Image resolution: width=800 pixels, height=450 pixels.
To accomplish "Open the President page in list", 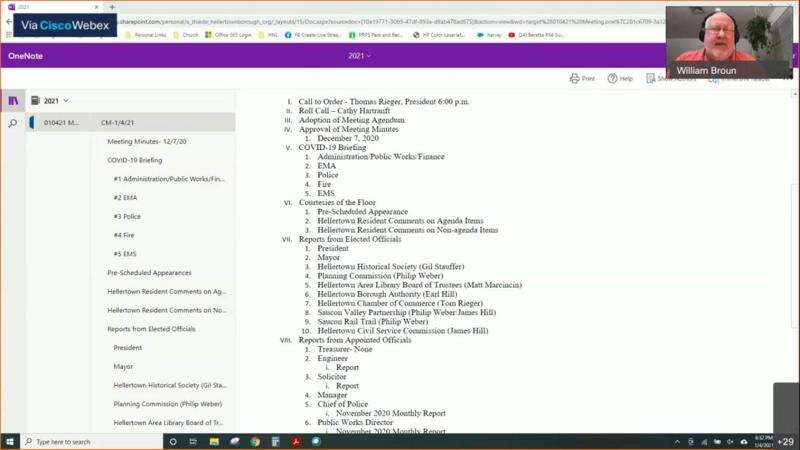I will tap(128, 347).
